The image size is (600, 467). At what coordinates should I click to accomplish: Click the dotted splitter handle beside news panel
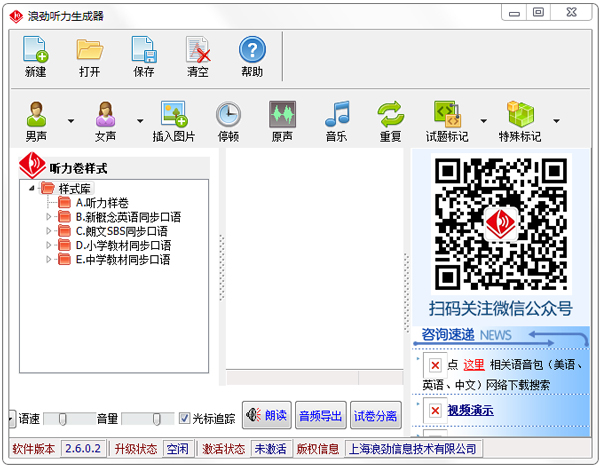pyautogui.click(x=406, y=291)
